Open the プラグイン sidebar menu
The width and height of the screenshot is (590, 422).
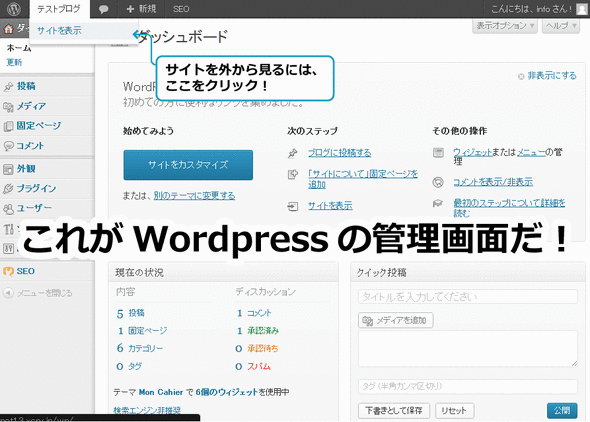coord(36,188)
